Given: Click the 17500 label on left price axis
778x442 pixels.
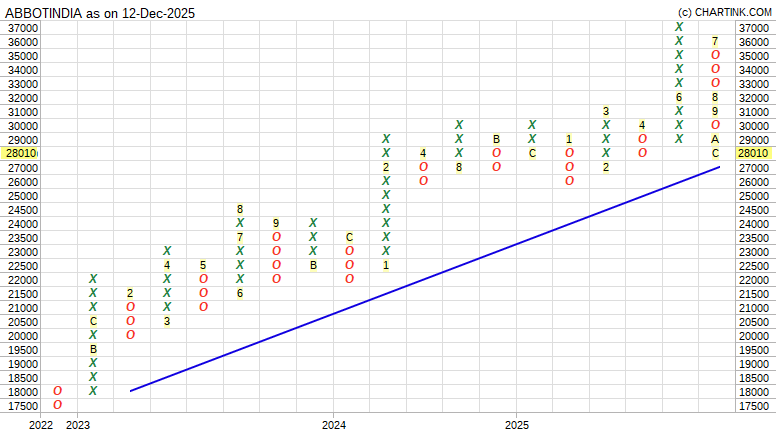Looking at the screenshot, I should click(22, 406).
